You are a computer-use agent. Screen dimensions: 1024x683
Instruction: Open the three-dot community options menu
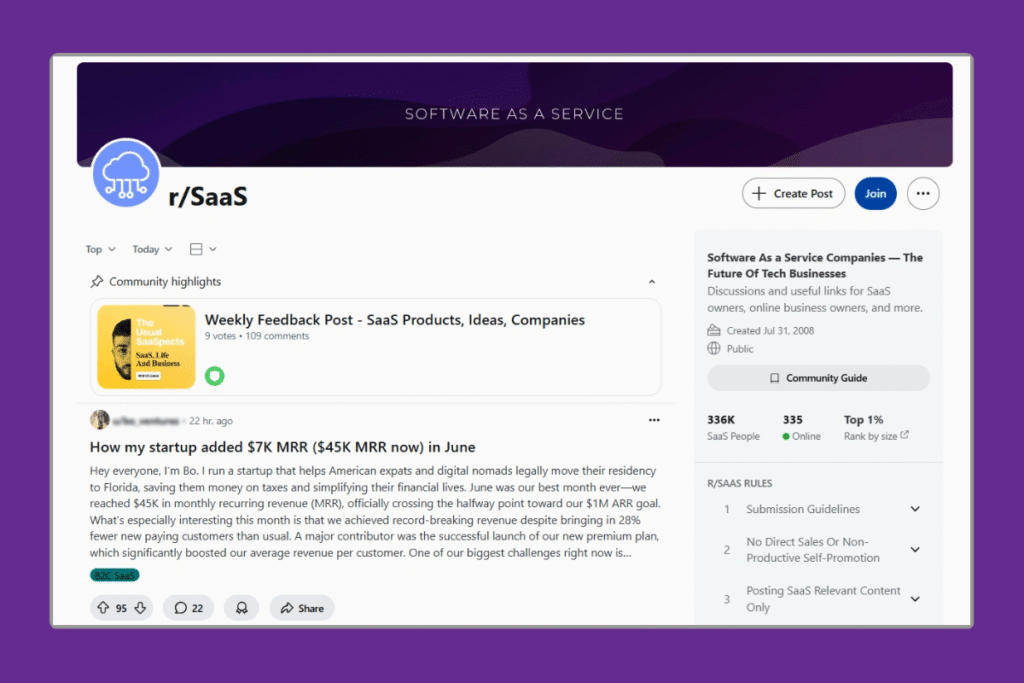(x=922, y=194)
